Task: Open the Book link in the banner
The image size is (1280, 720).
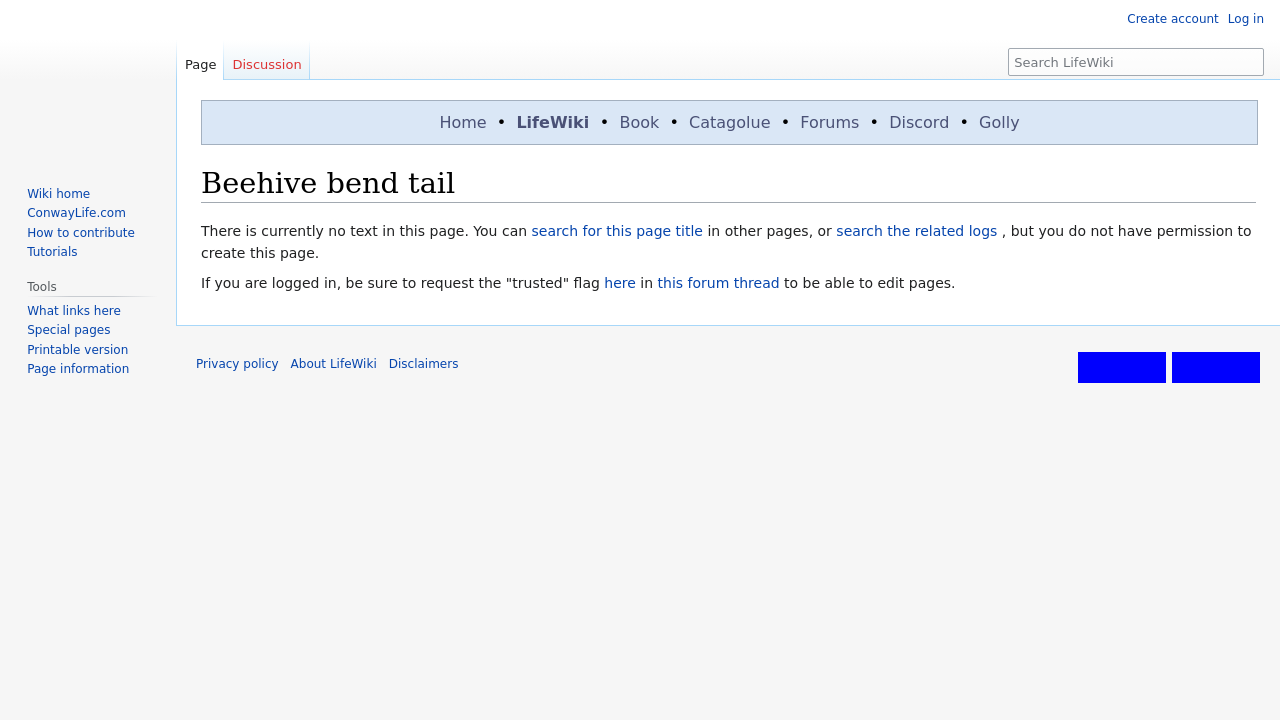Action: point(639,122)
